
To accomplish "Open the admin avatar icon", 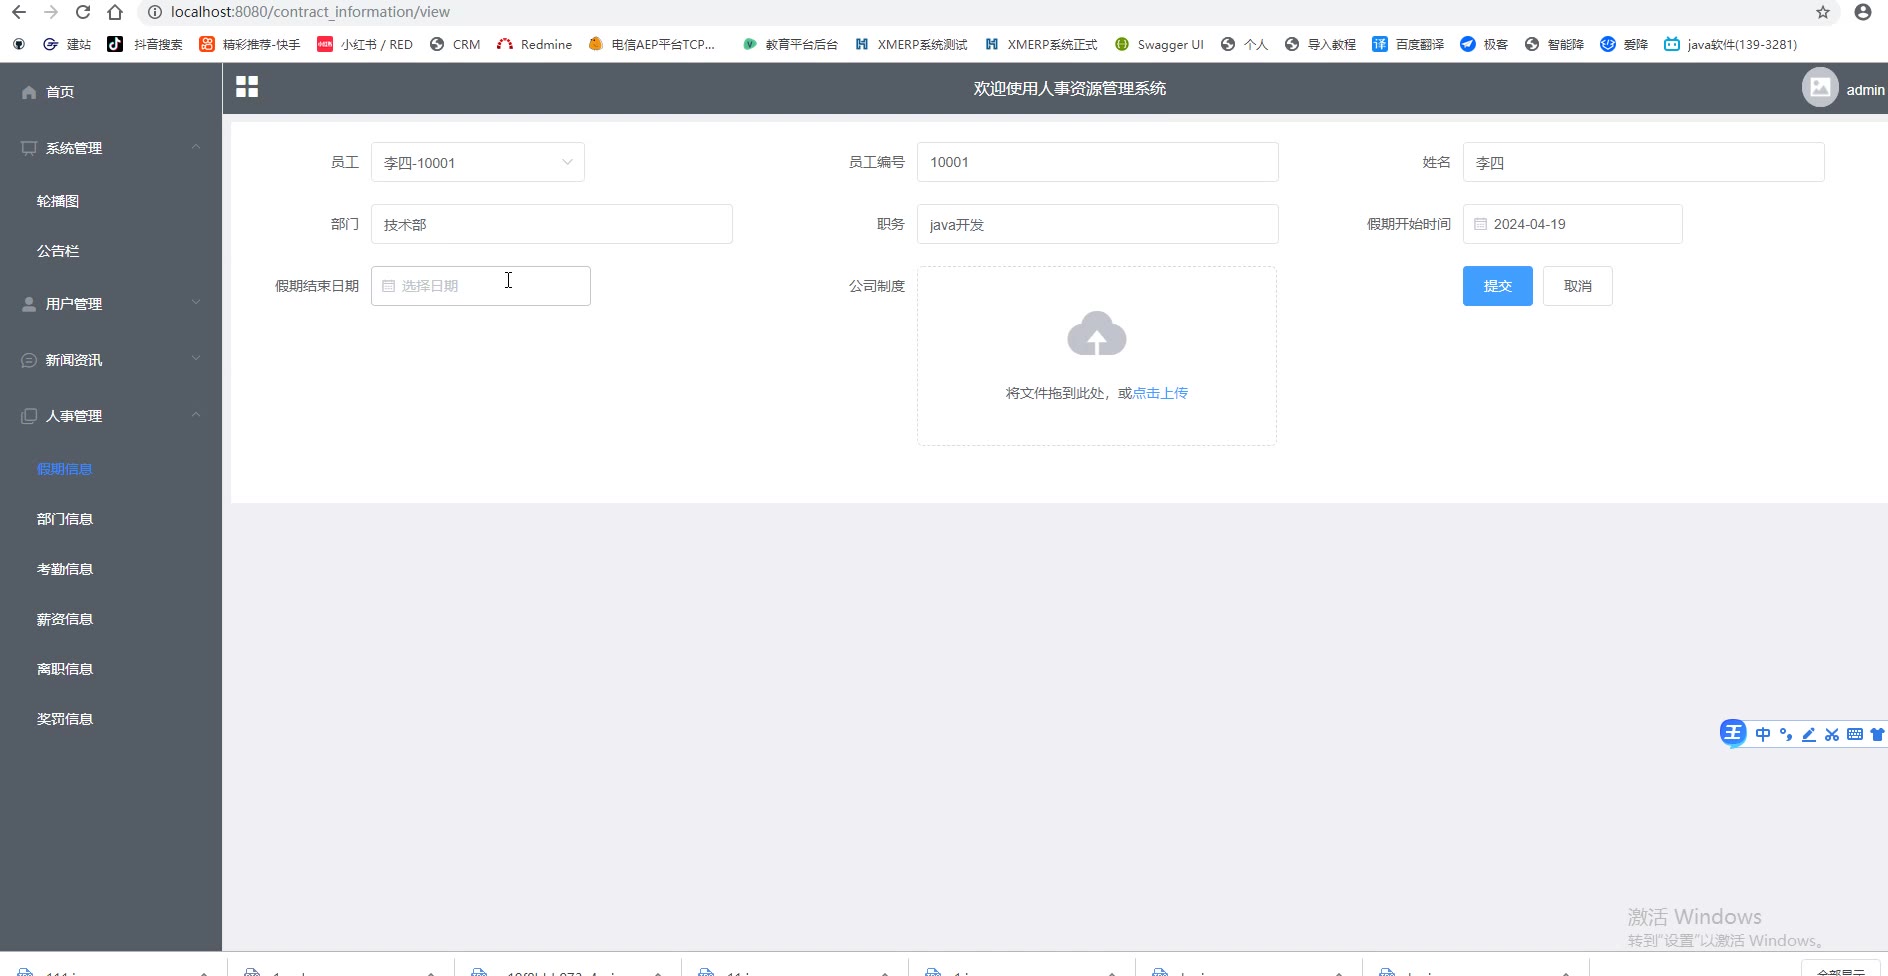I will (x=1820, y=88).
